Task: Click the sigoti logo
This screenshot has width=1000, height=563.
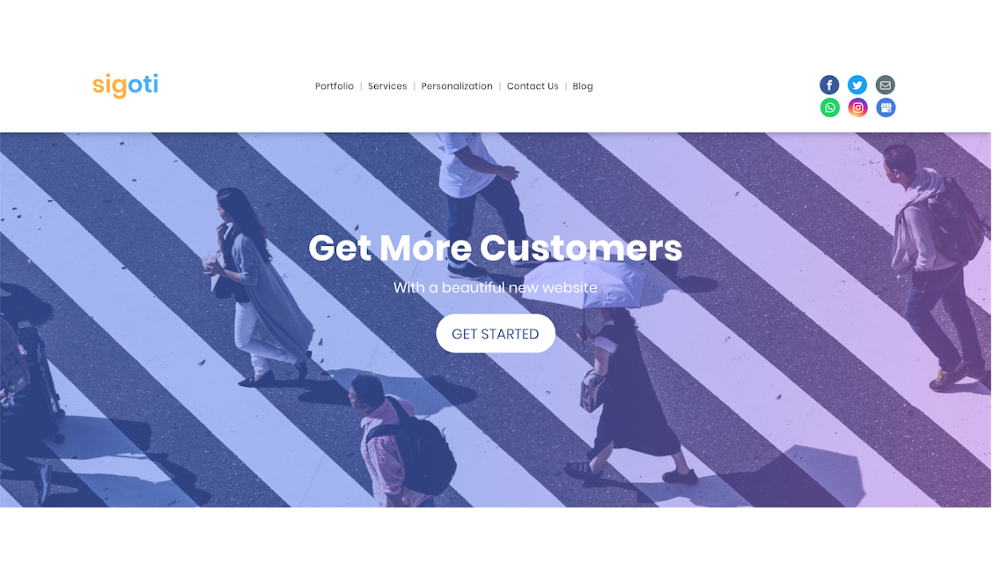Action: pos(126,85)
